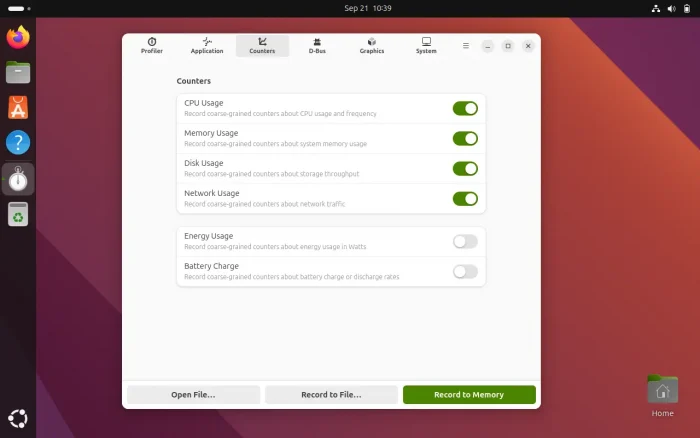Open the Files app in the dock

pyautogui.click(x=18, y=72)
